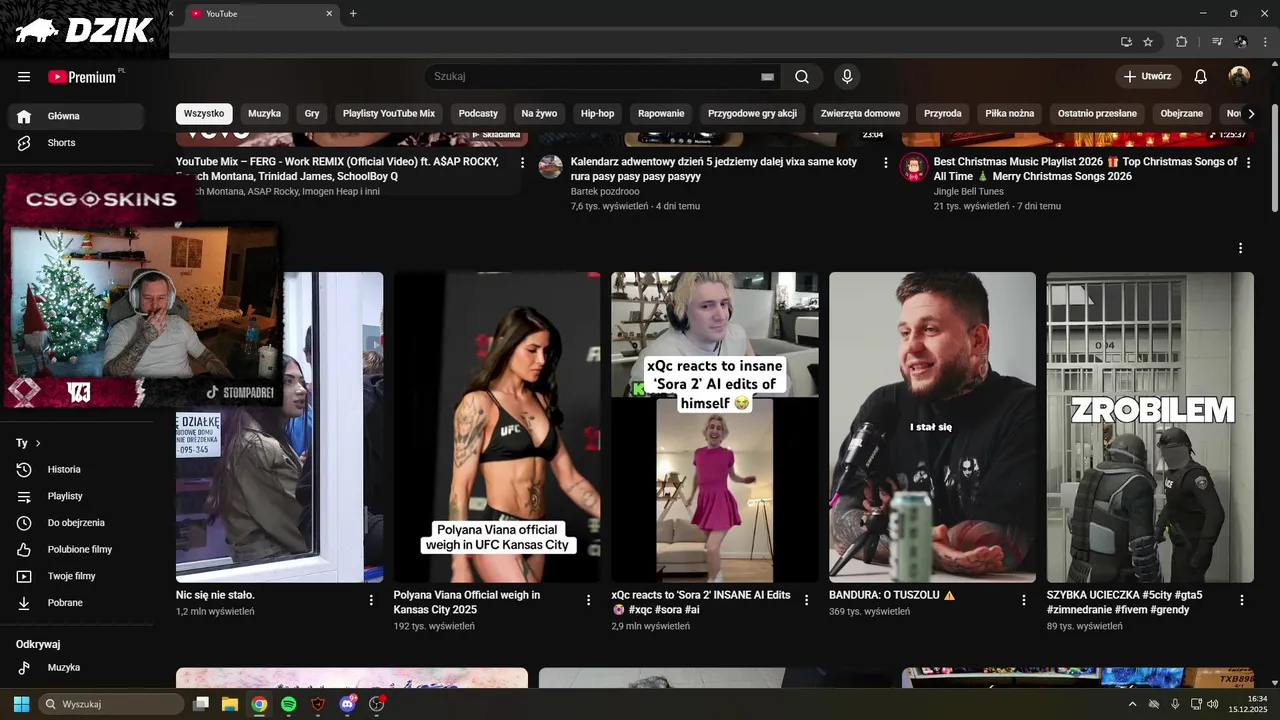1280x720 pixels.
Task: Open options for xQc reacts short
Action: (806, 600)
